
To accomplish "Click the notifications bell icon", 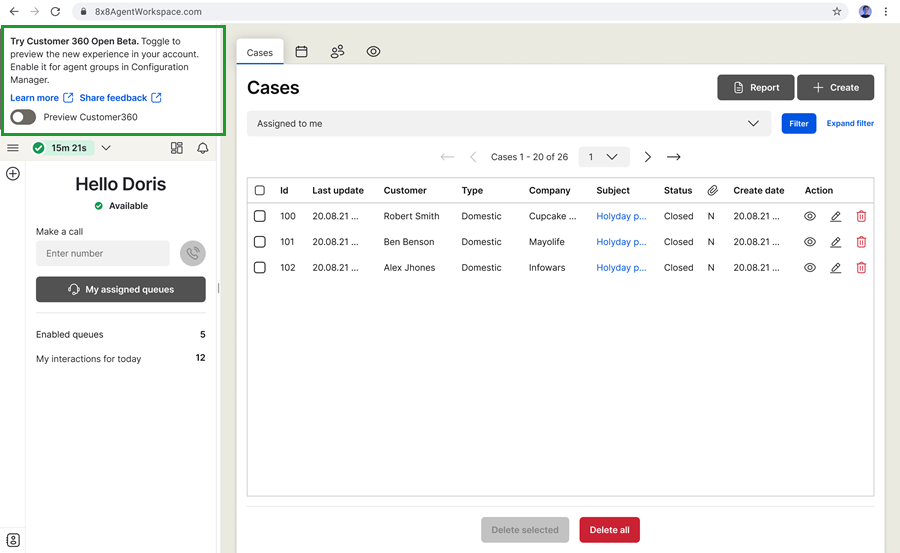I will (x=203, y=148).
